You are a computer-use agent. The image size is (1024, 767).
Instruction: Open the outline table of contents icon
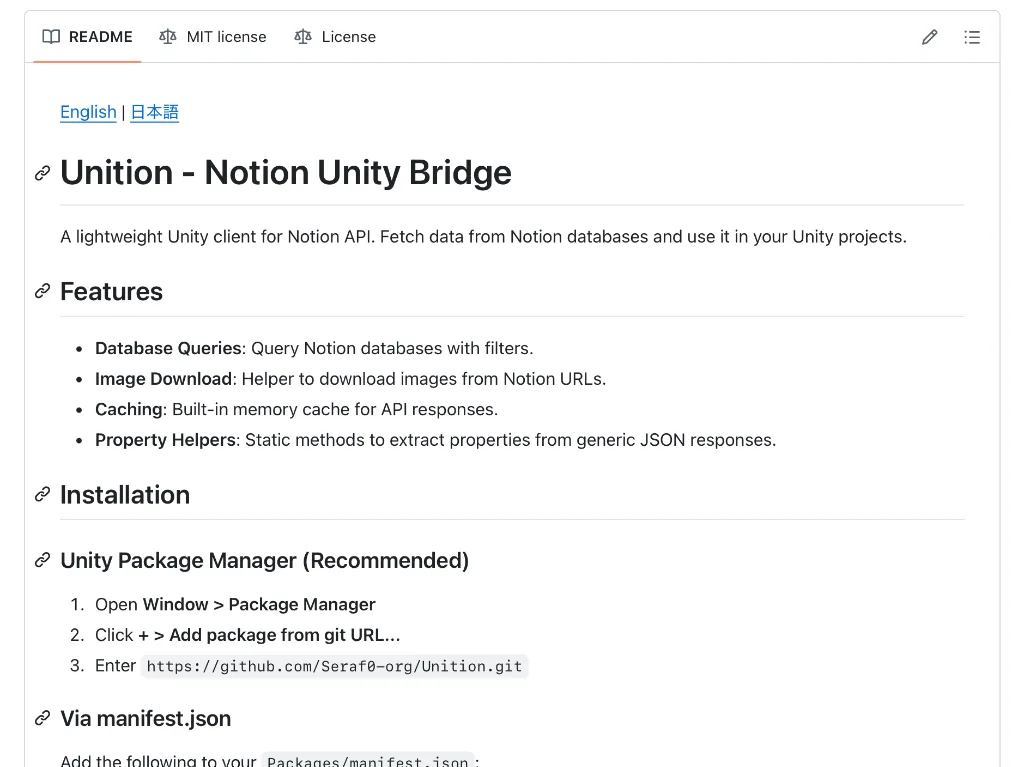(x=972, y=37)
